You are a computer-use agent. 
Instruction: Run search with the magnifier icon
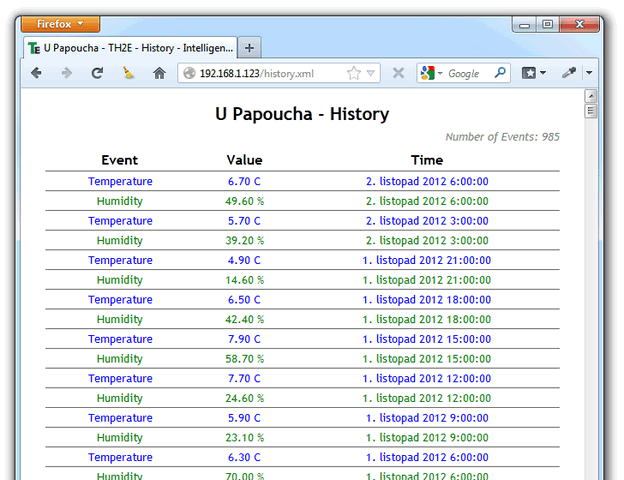point(500,73)
